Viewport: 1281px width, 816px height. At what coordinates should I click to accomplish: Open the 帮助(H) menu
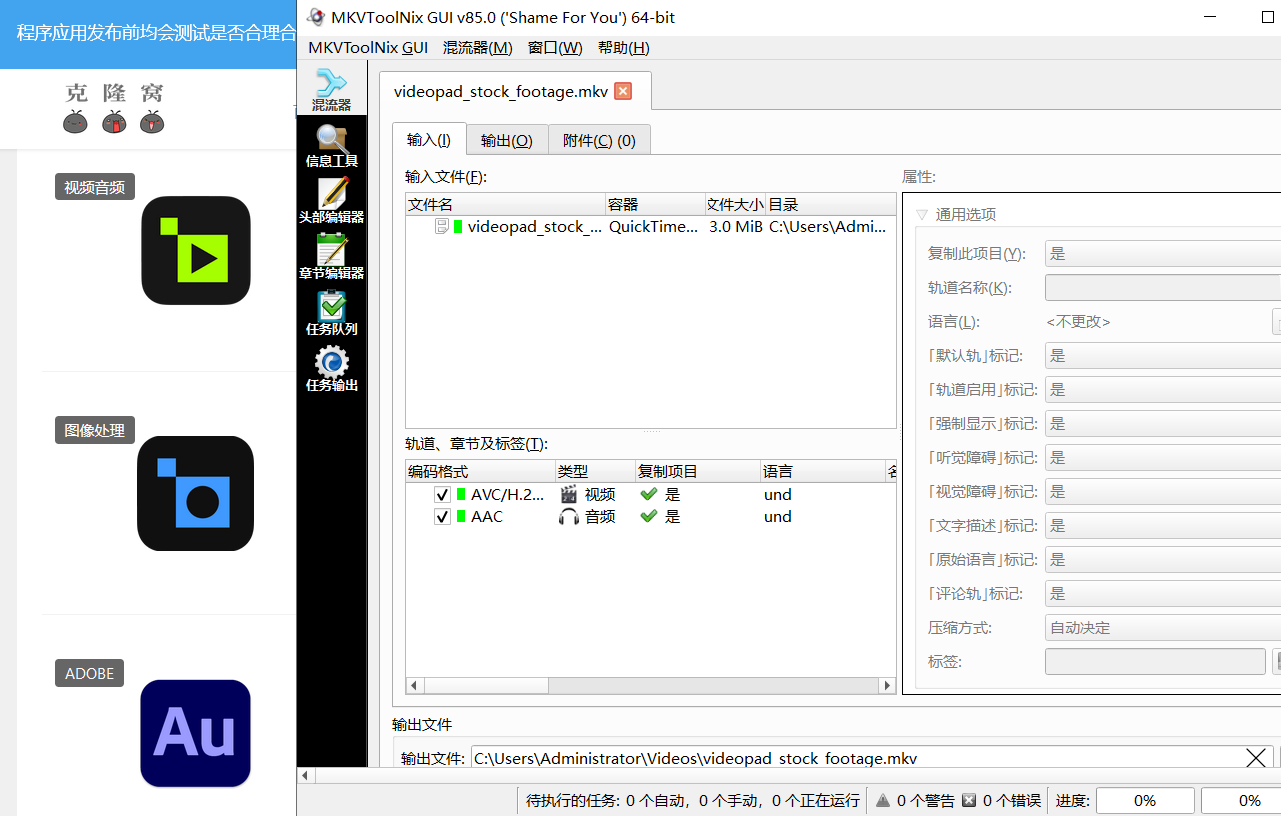coord(624,47)
